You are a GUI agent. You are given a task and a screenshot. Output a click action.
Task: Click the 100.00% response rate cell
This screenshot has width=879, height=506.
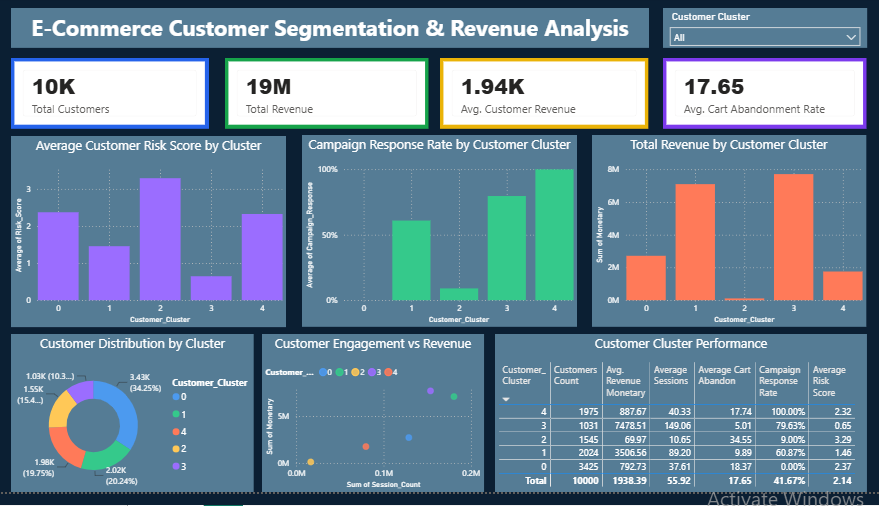(x=788, y=412)
